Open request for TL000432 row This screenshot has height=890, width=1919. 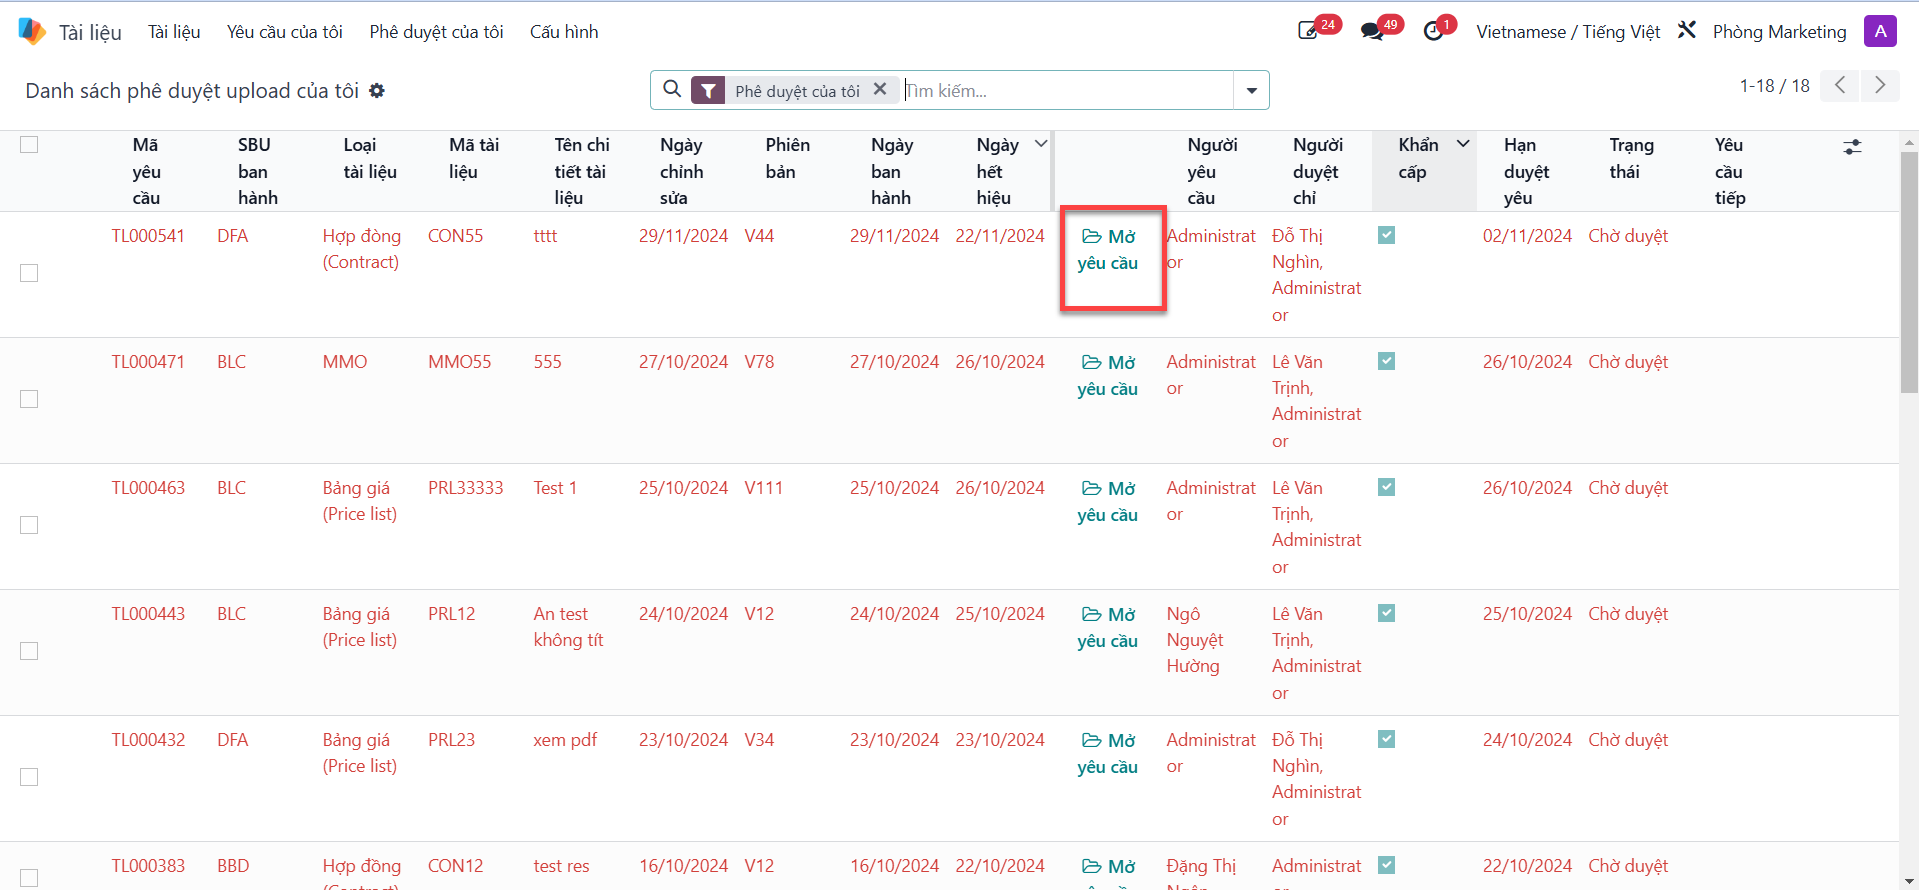1108,753
